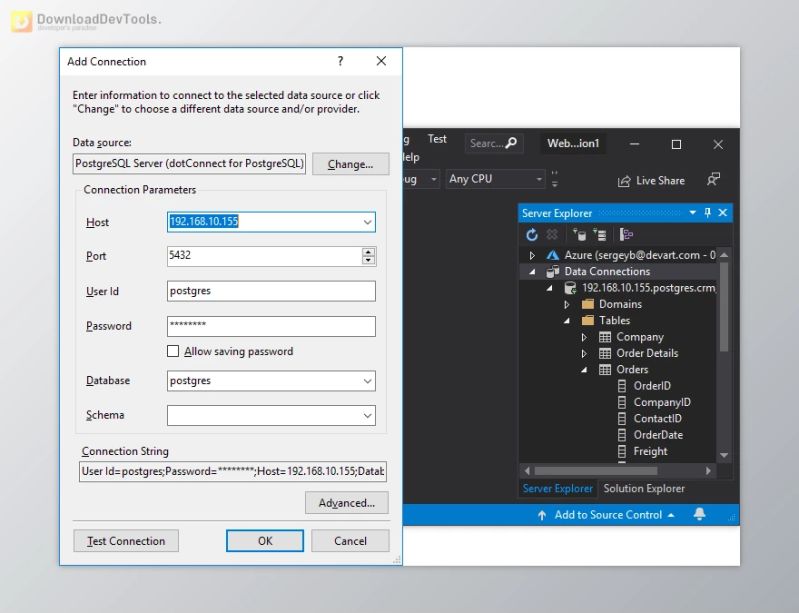Click the purple diagram icon in Server Explorer toolbar
The image size is (799, 613).
click(626, 234)
